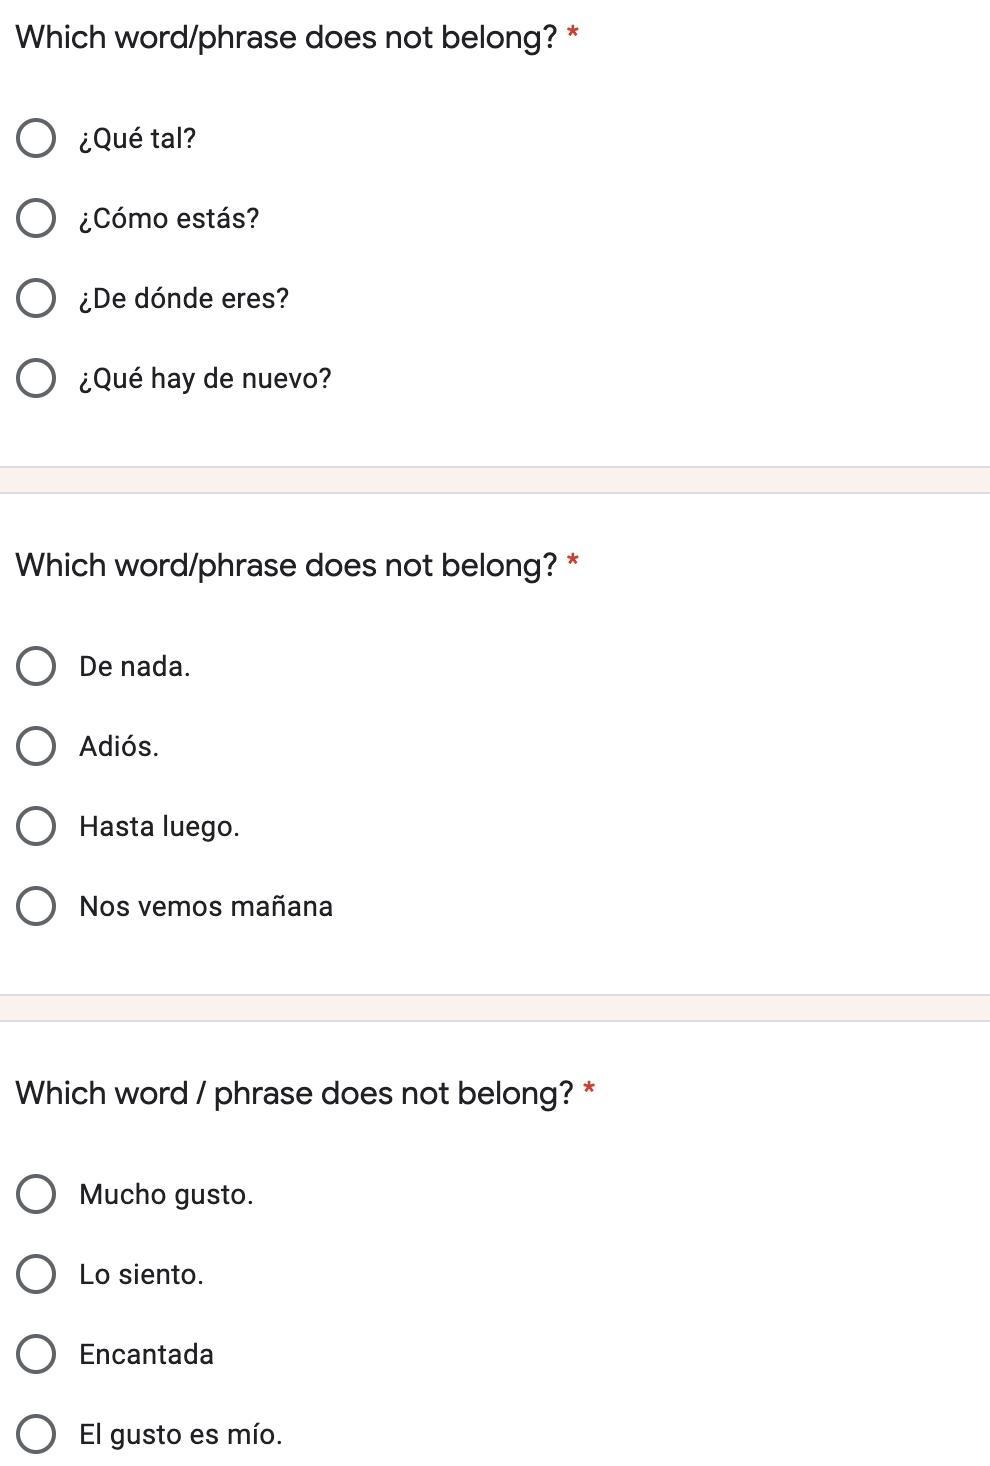Image resolution: width=990 pixels, height=1466 pixels.
Task: Pick the 'Mucho gusto.' radio button
Action: (36, 1194)
